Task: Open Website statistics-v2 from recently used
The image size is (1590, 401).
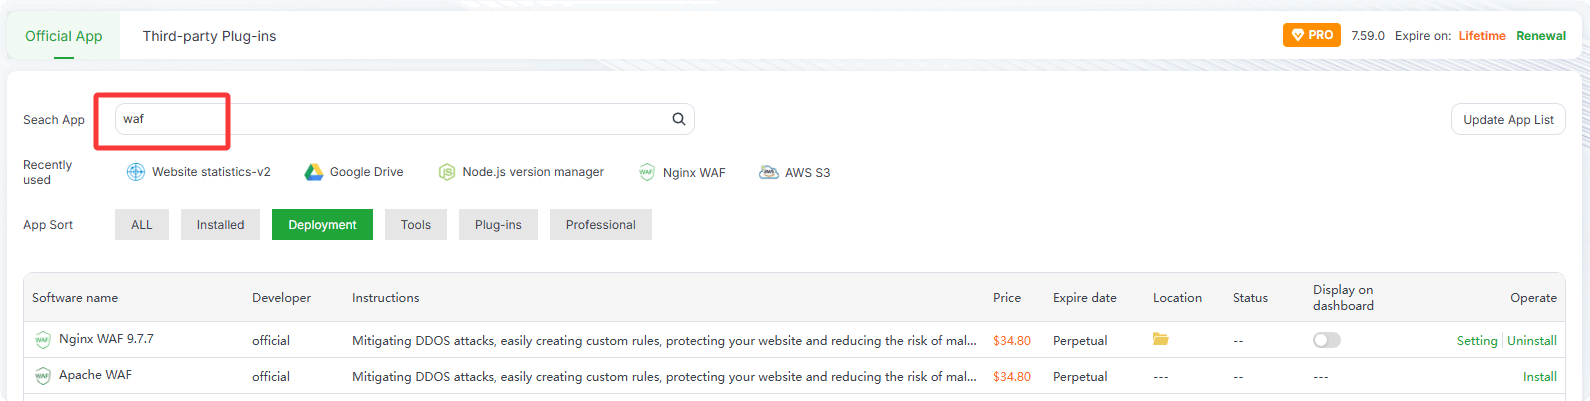Action: (x=199, y=172)
